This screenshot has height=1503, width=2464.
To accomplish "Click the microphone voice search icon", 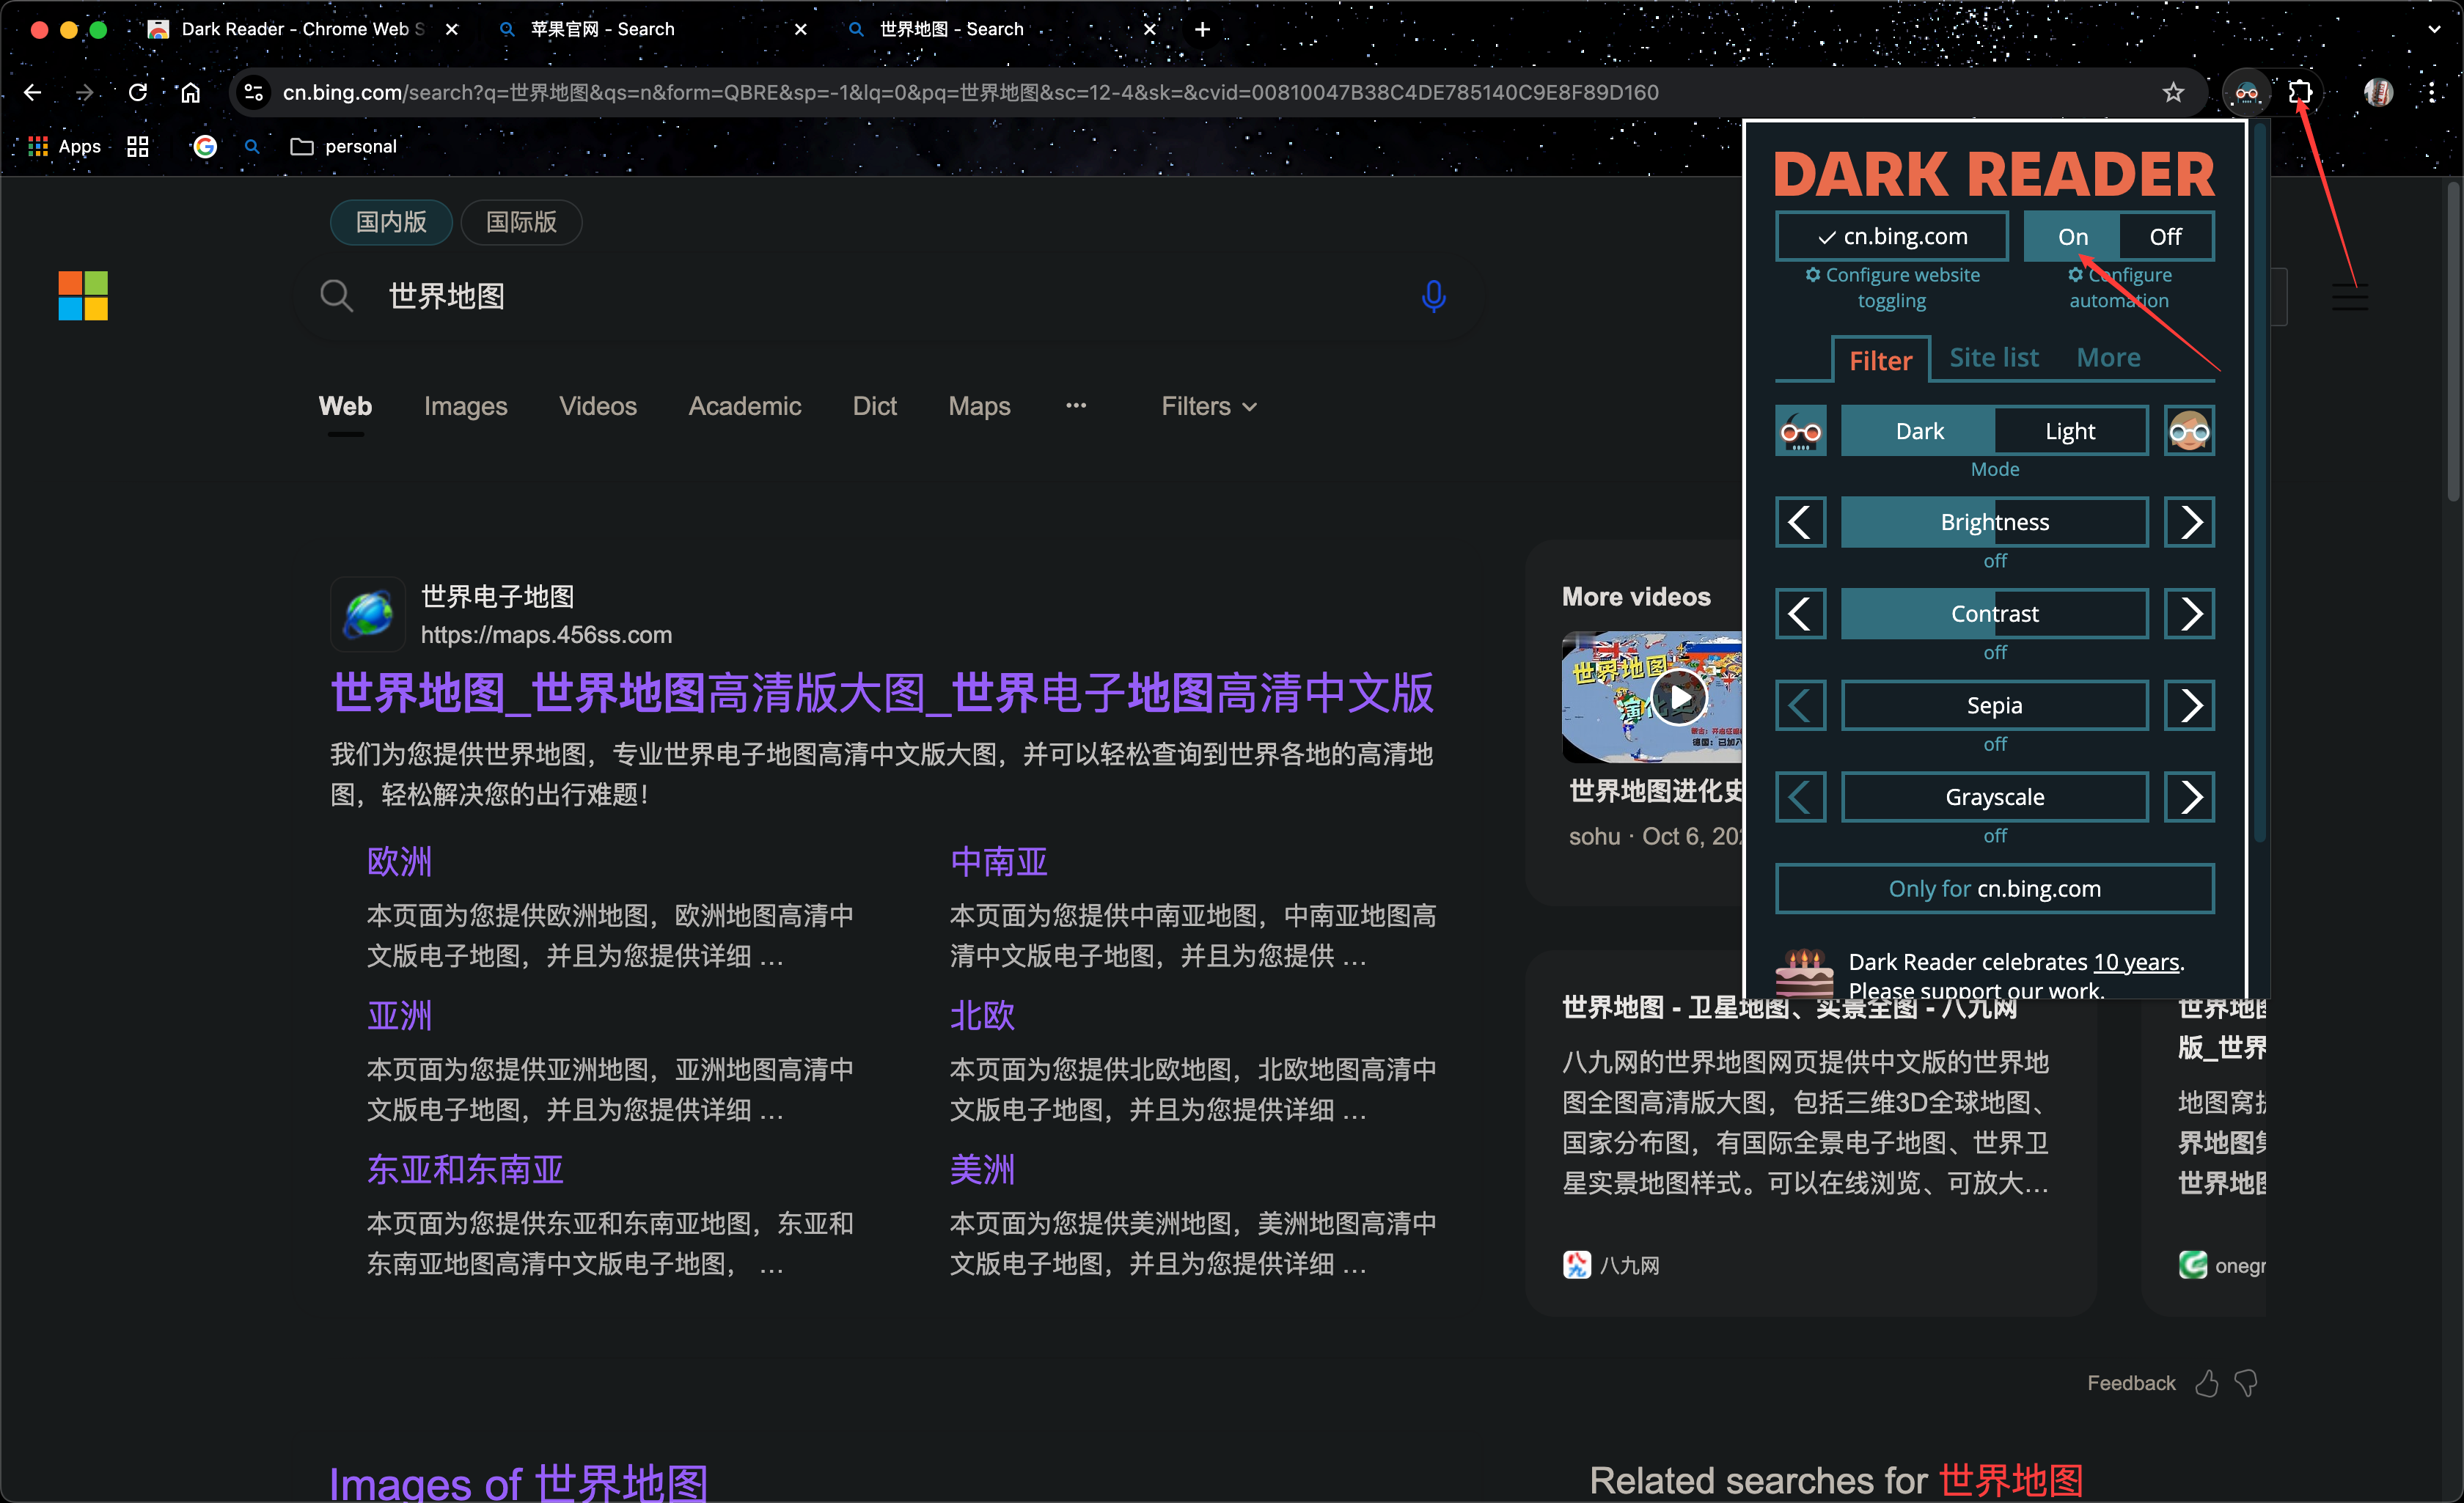I will [1433, 296].
